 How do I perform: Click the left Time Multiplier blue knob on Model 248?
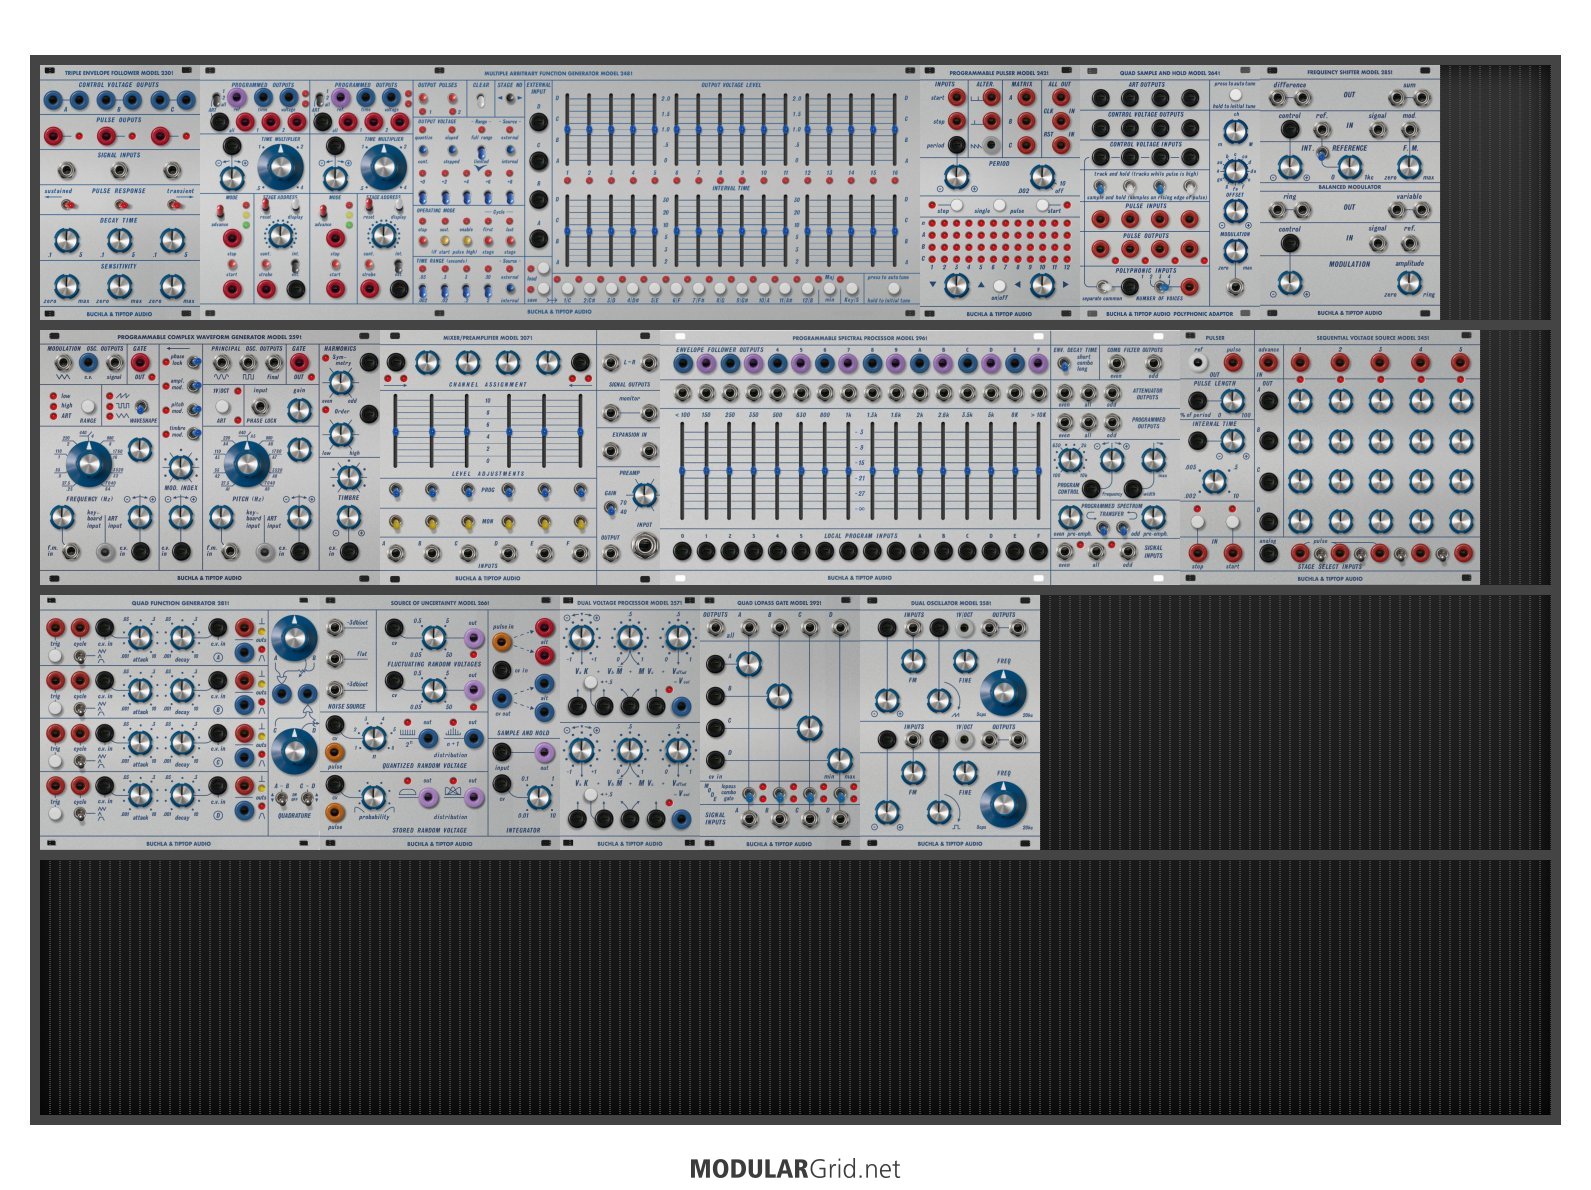coord(280,166)
